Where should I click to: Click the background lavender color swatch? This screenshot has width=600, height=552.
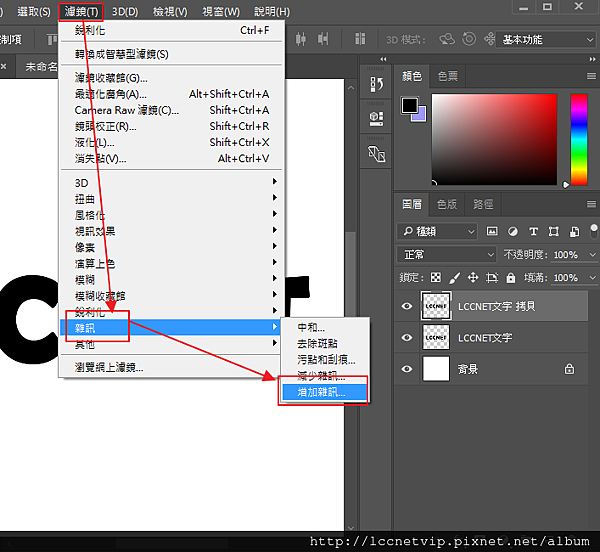pos(421,116)
